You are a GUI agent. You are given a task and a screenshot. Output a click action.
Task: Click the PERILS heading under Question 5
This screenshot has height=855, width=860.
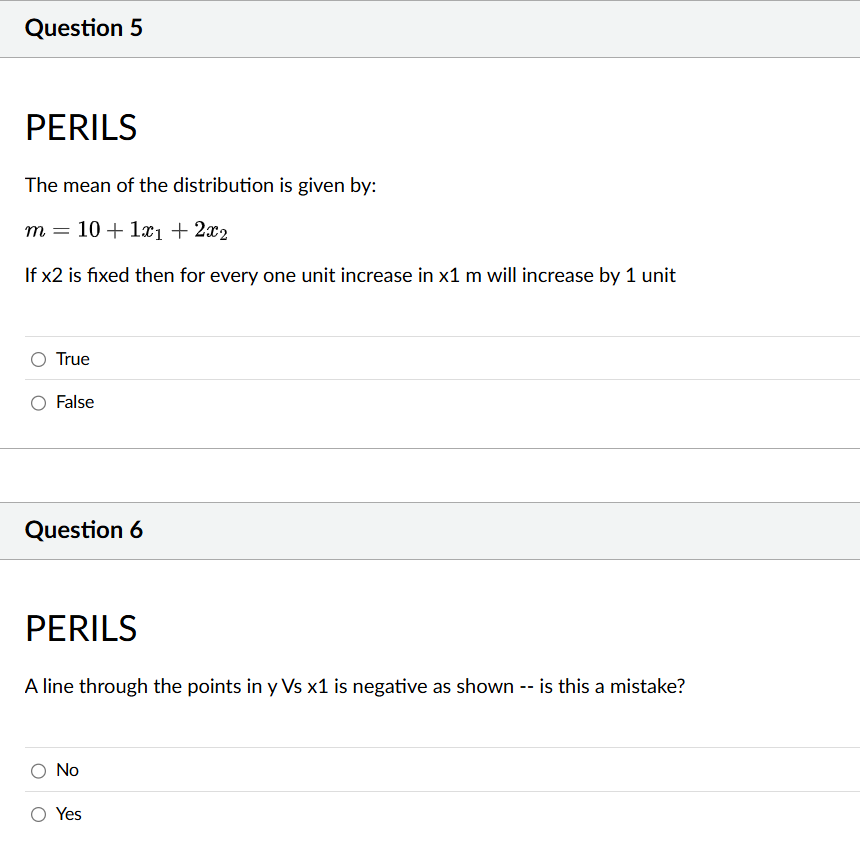click(80, 128)
